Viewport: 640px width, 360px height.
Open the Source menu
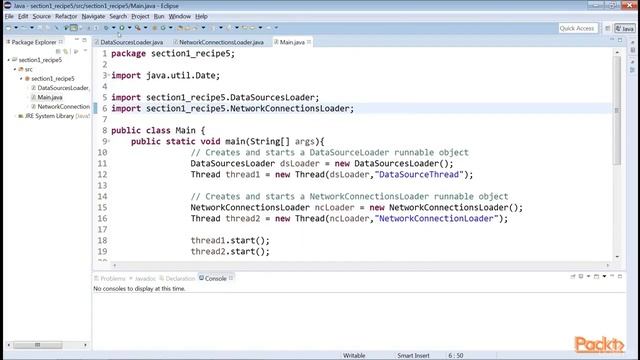(42, 16)
